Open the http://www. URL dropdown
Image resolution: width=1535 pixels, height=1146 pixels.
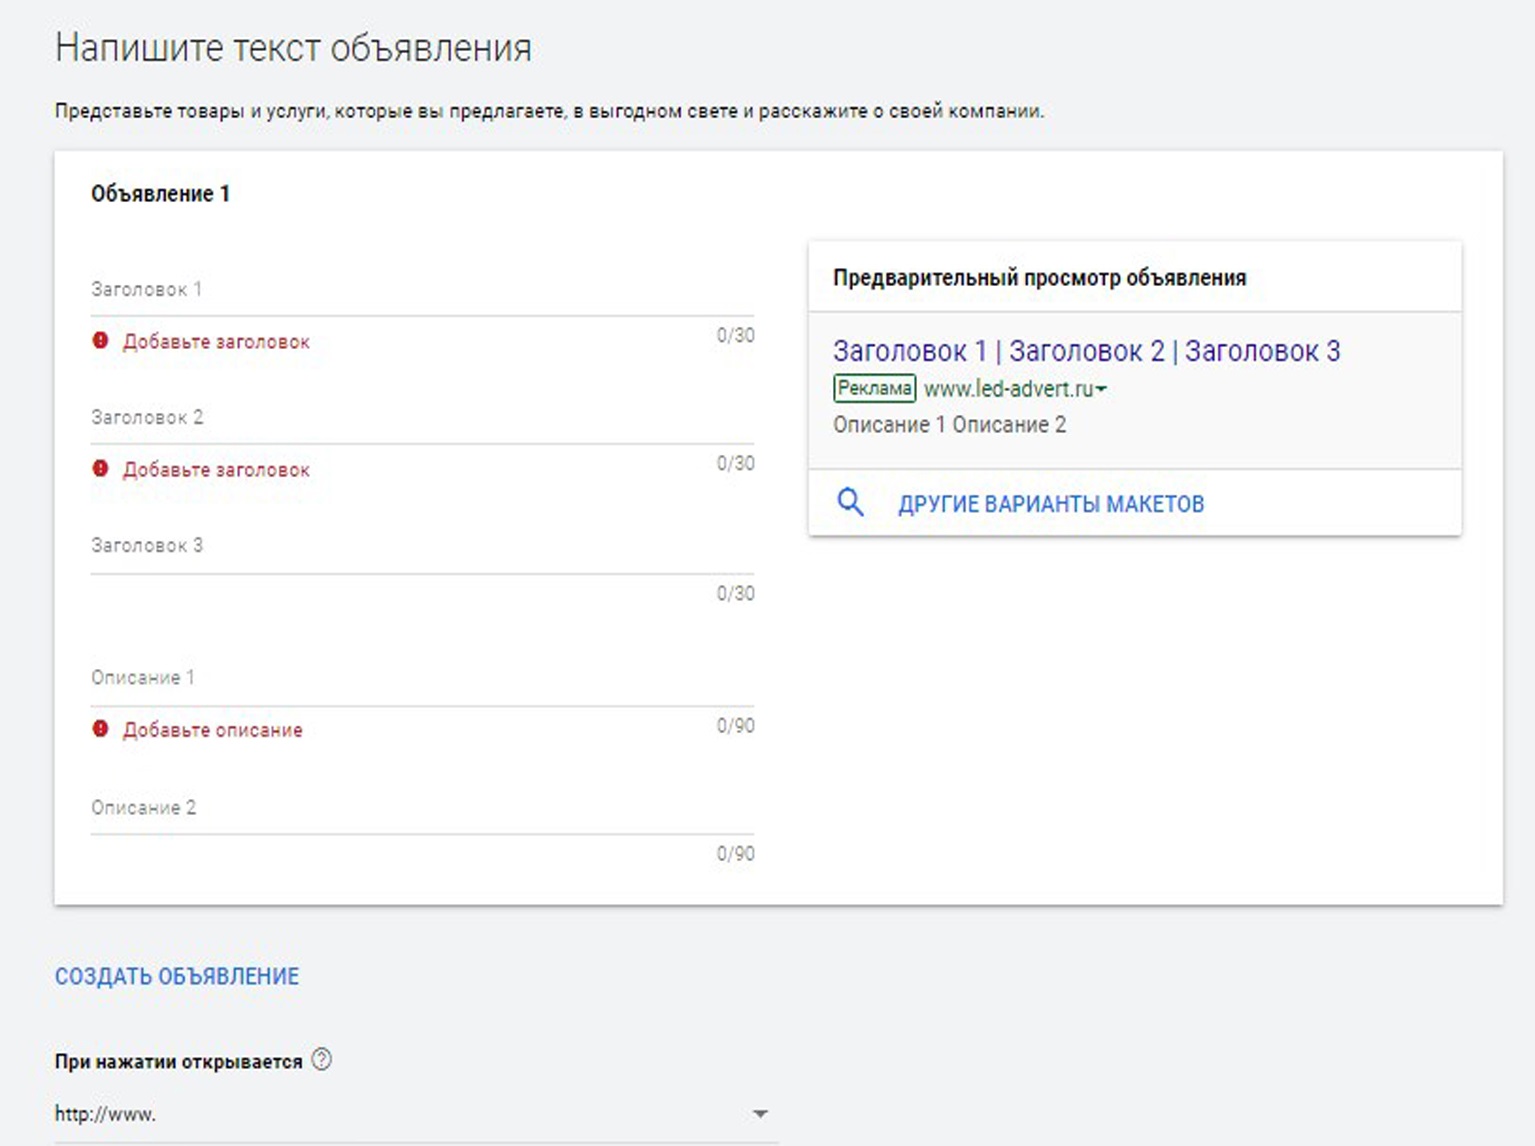[416, 1114]
